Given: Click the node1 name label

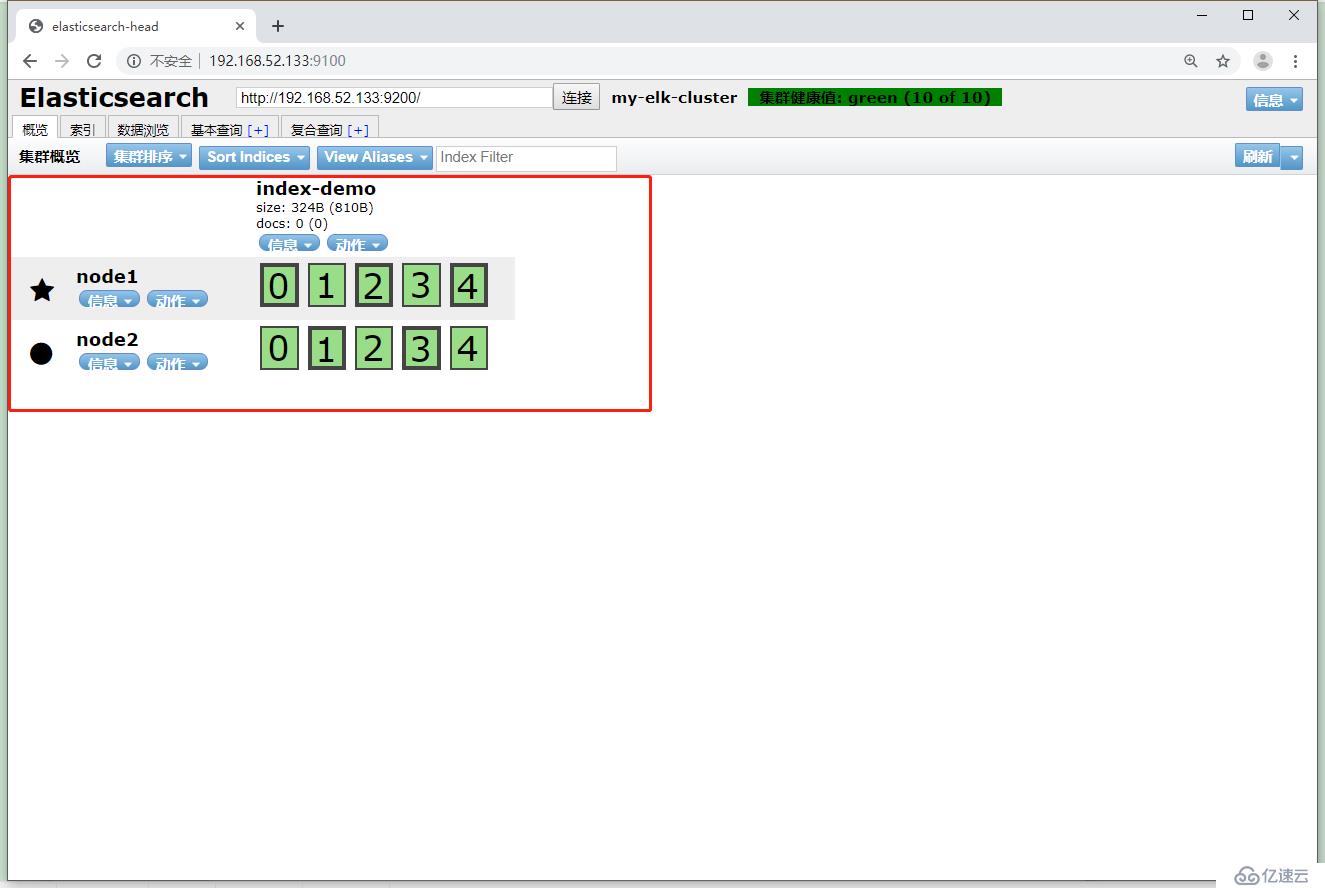Looking at the screenshot, I should pyautogui.click(x=107, y=277).
